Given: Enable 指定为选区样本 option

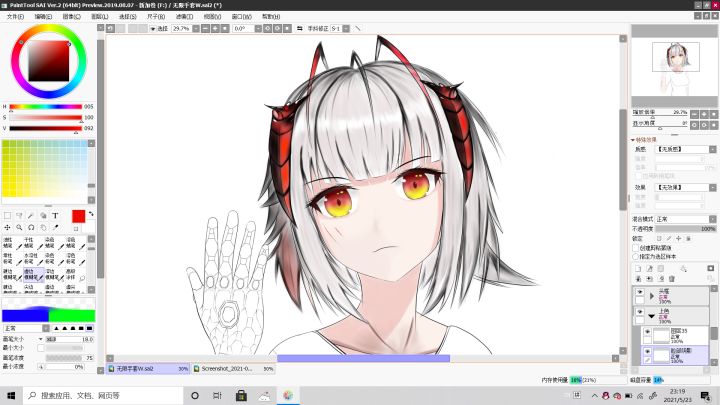Looking at the screenshot, I should 636,256.
